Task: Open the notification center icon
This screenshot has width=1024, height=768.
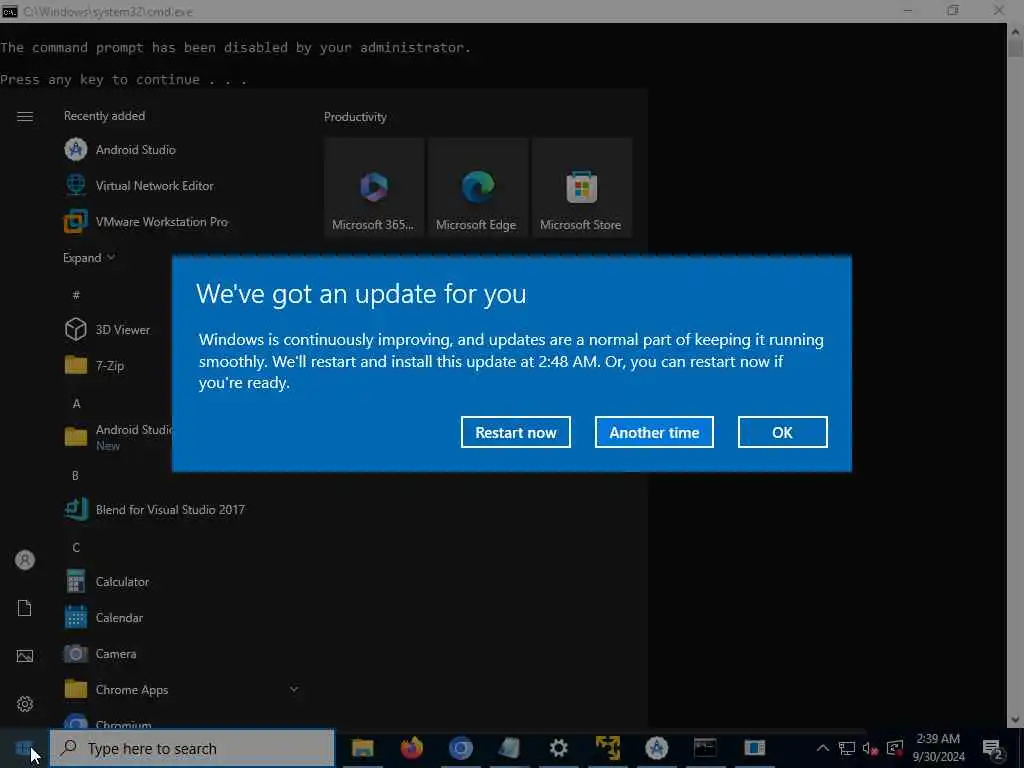Action: (x=993, y=749)
